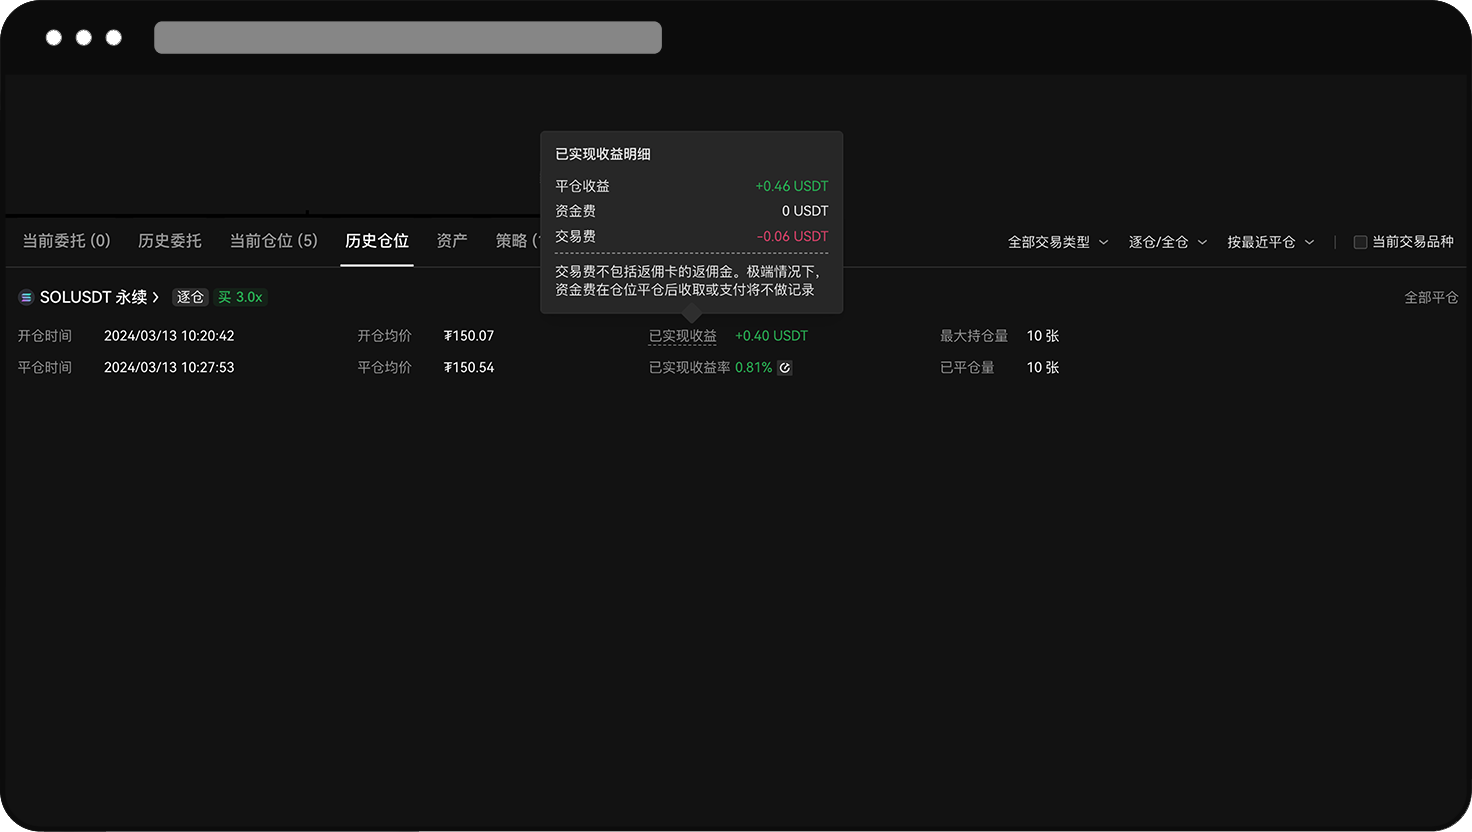This screenshot has height=832, width=1472.
Task: Switch to the 历史委托 tab
Action: 169,240
